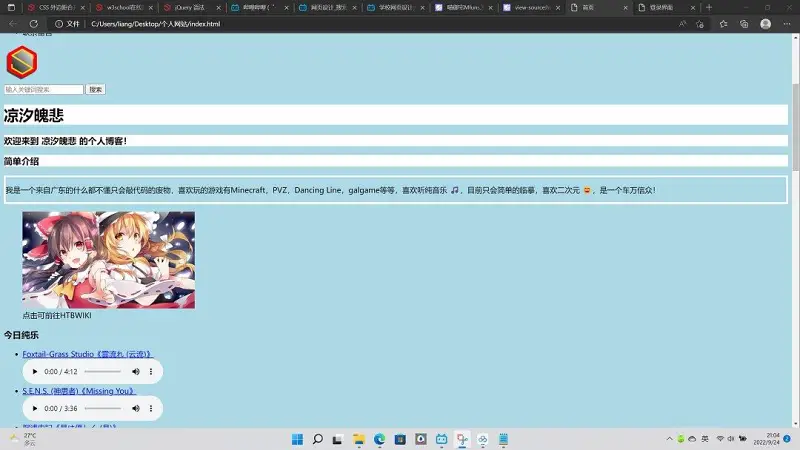Open the Bilibili app on the taskbar
Viewport: 800px width, 450px height.
[441, 439]
